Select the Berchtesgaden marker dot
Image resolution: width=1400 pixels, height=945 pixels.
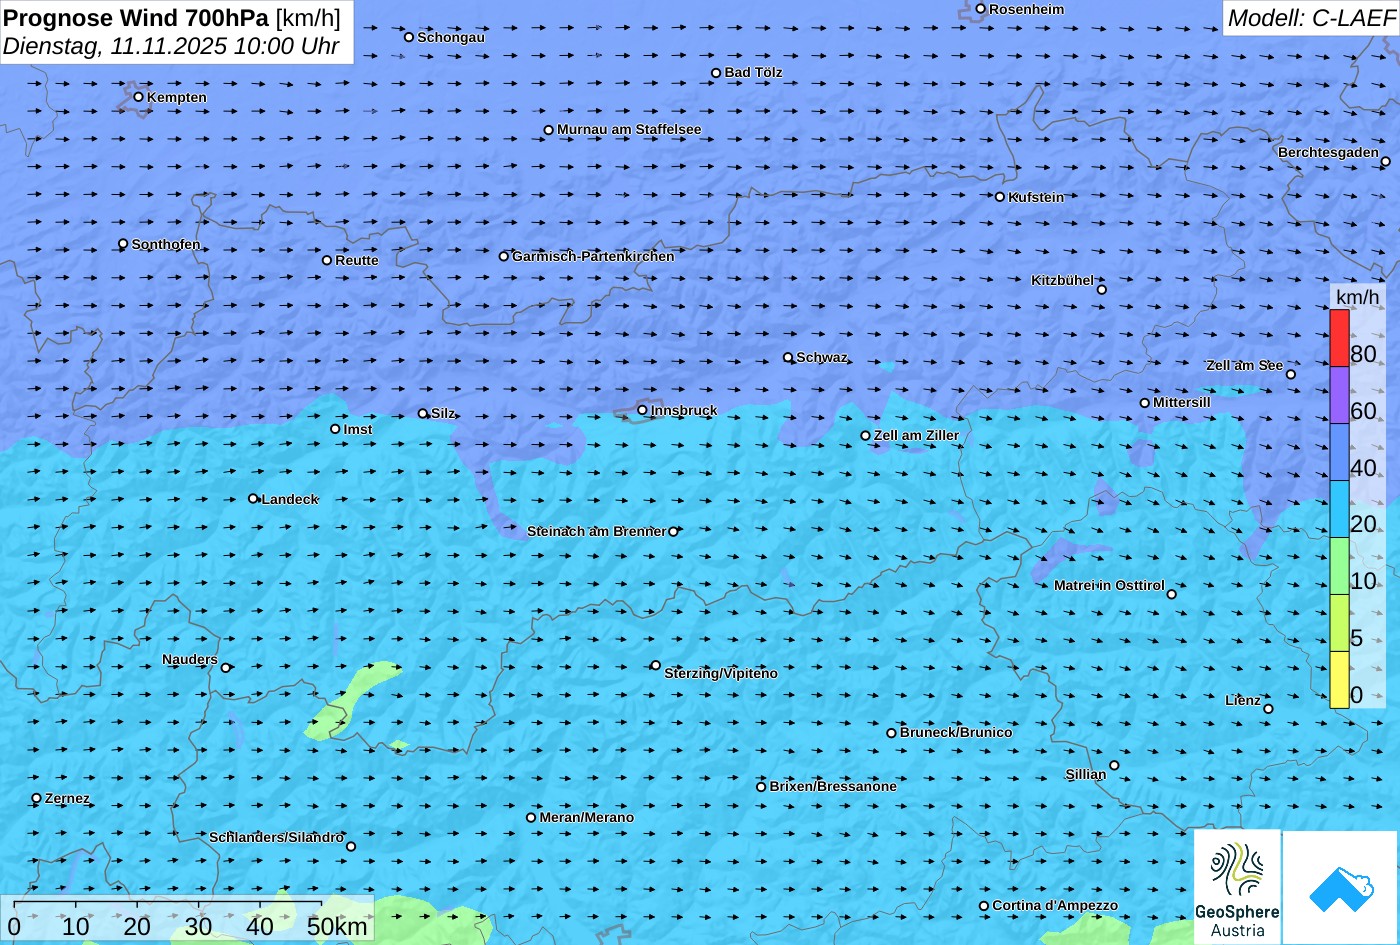[x=1385, y=162]
